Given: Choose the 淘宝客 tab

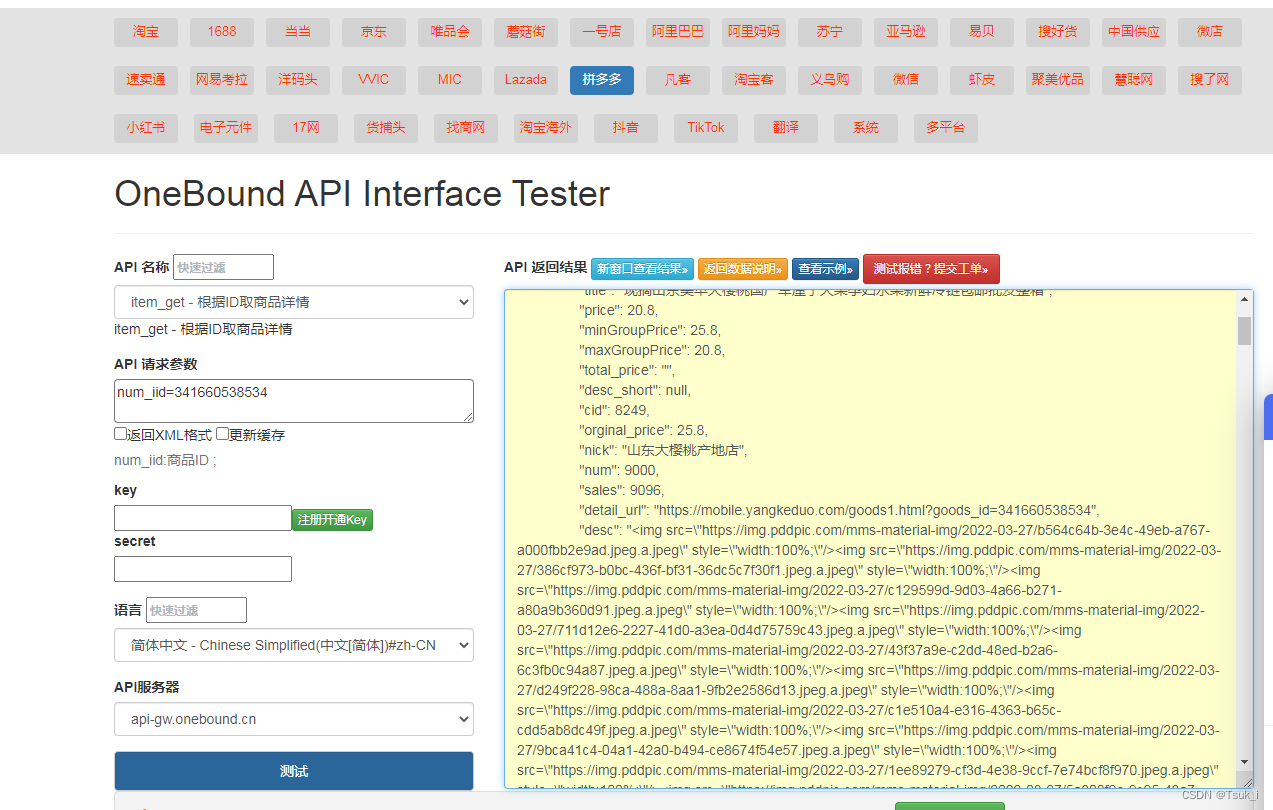Looking at the screenshot, I should [754, 80].
